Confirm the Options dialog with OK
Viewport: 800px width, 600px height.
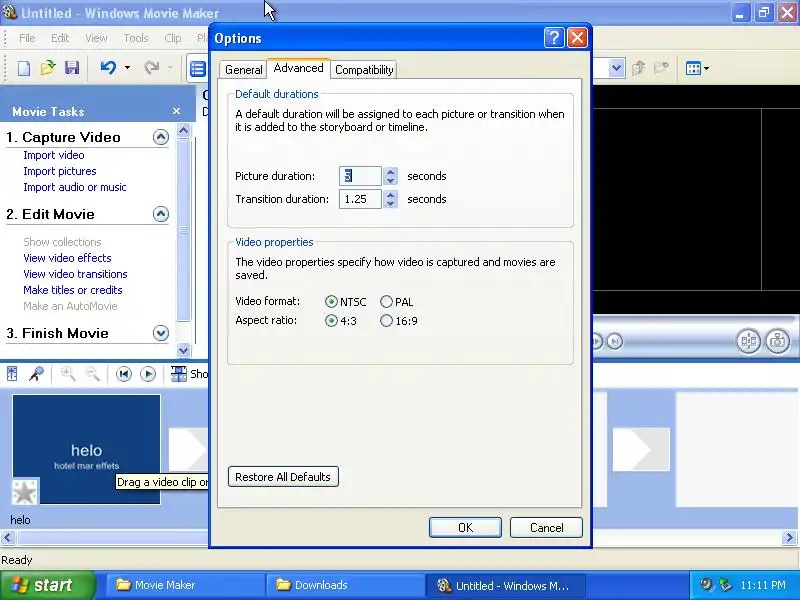465,528
